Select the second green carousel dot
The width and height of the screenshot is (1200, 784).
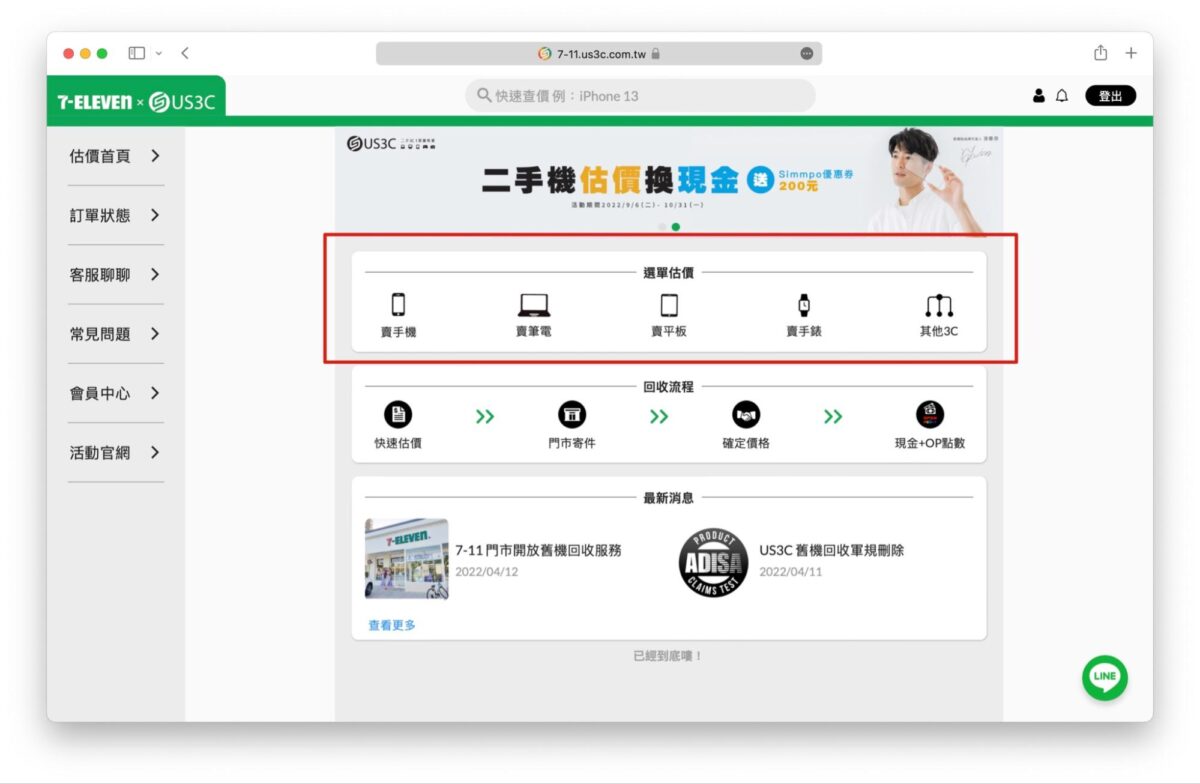[x=676, y=227]
